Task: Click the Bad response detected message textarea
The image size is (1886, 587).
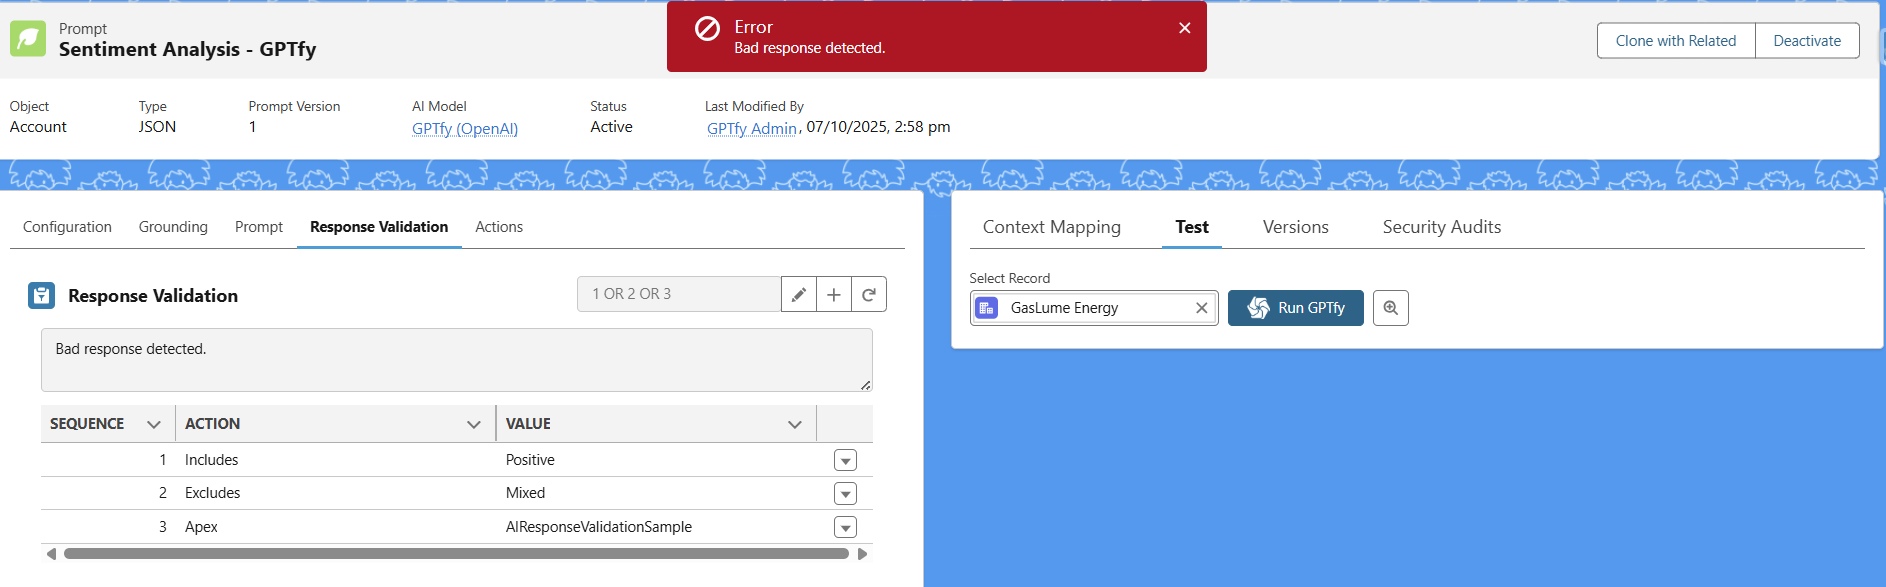Action: [x=456, y=360]
